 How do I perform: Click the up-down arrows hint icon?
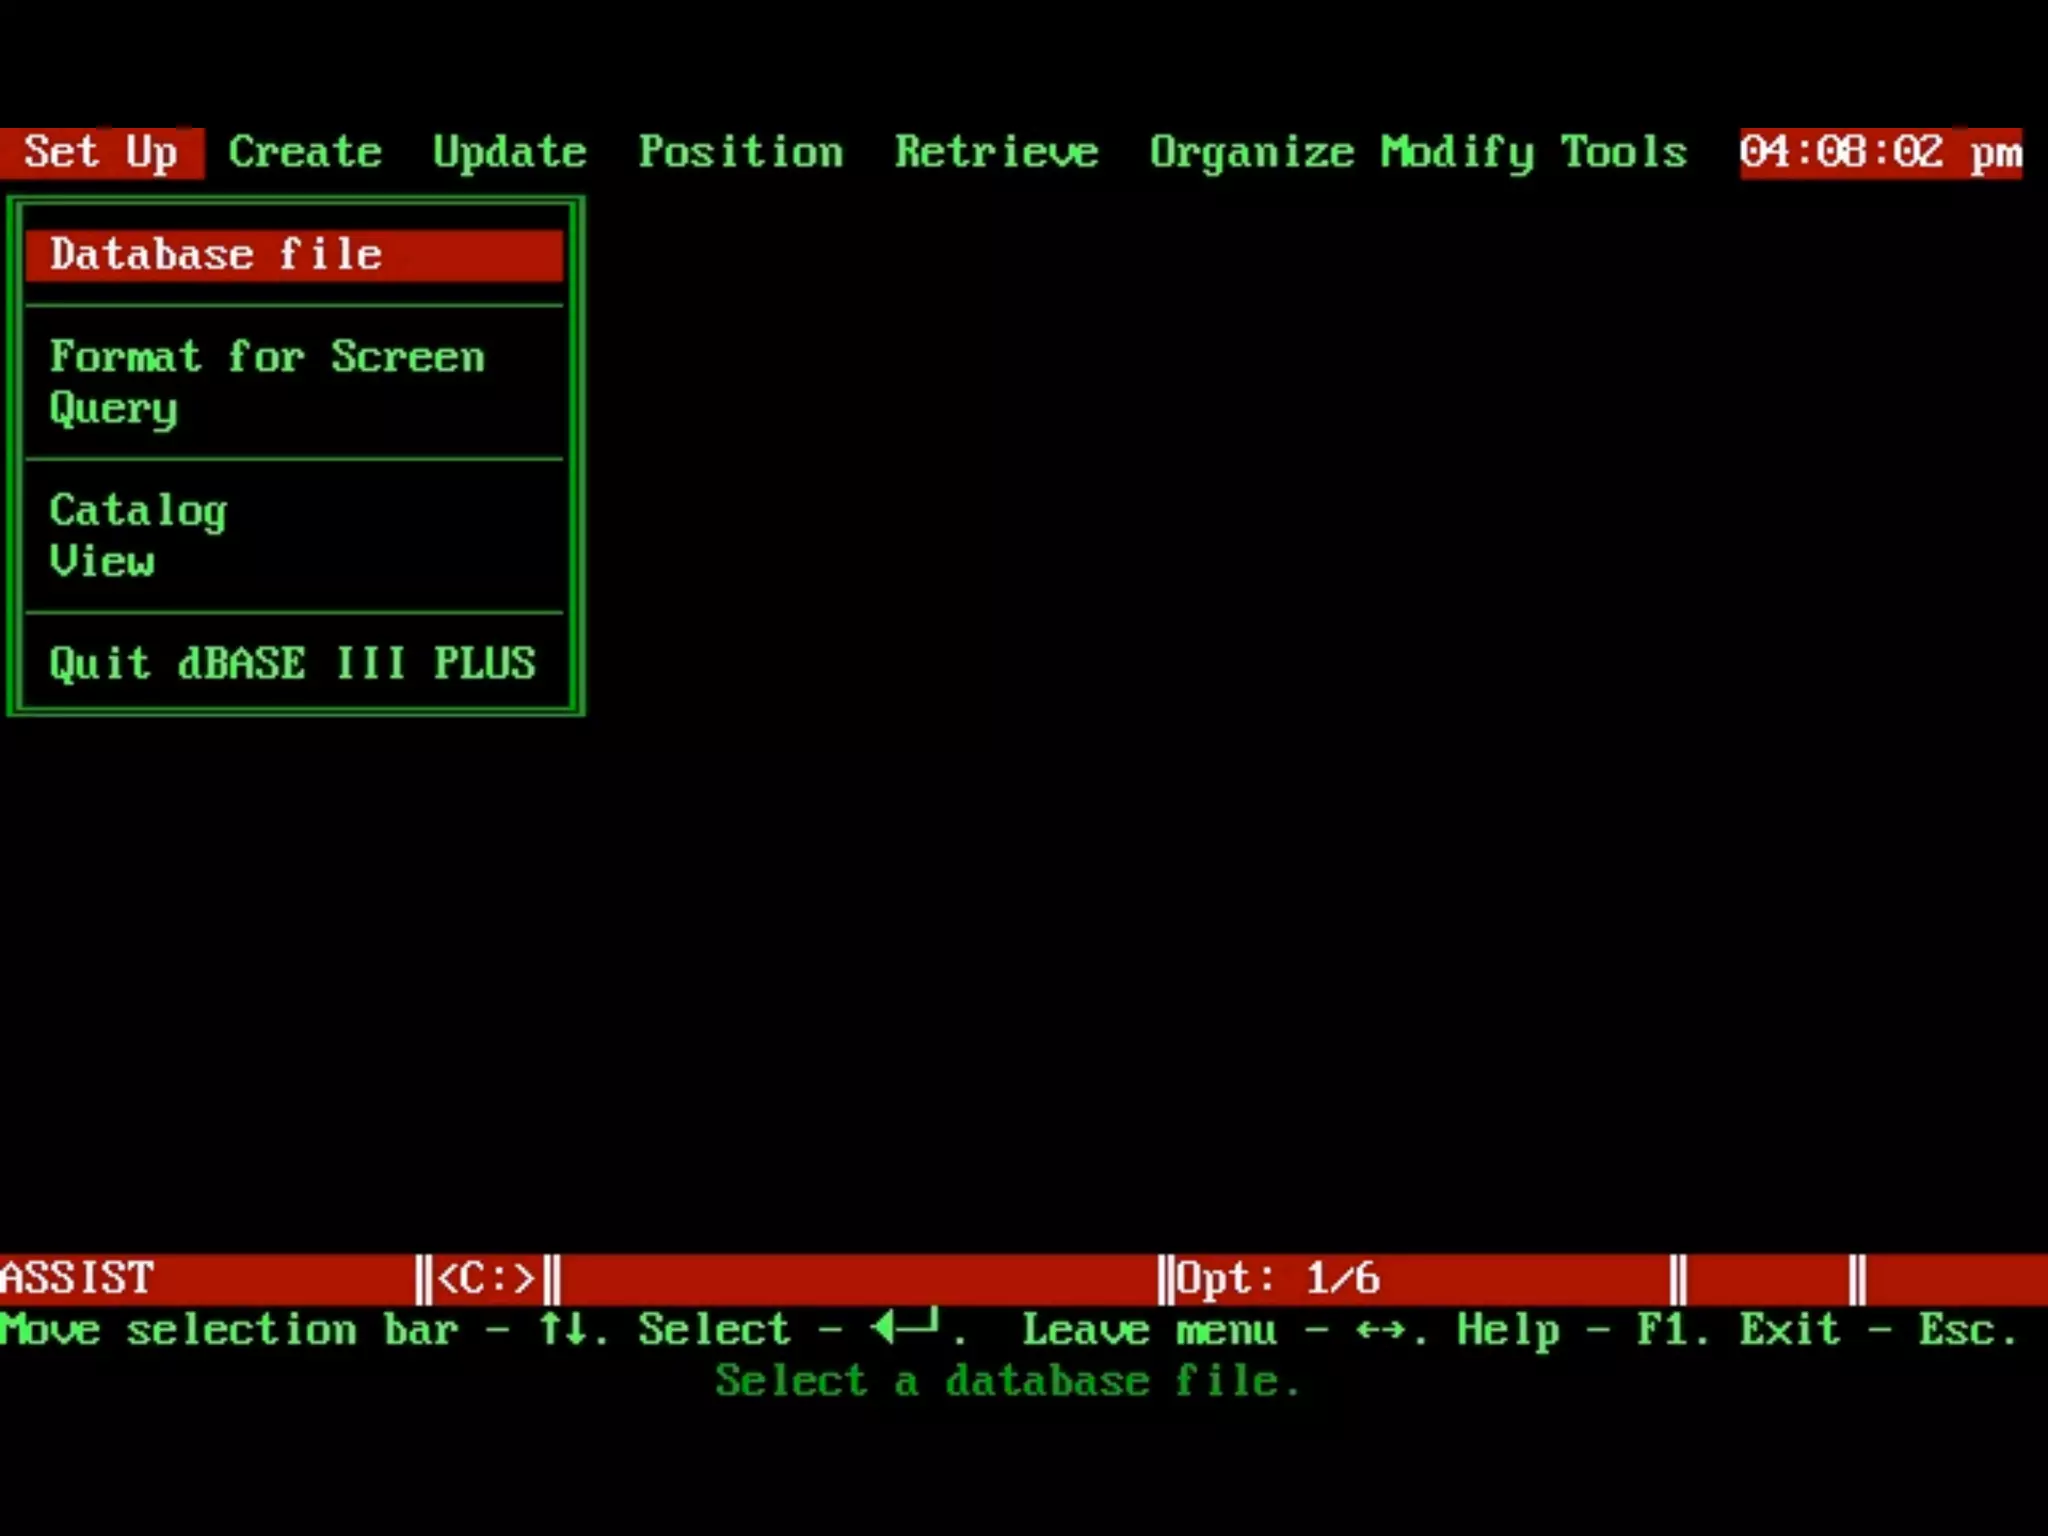(562, 1329)
